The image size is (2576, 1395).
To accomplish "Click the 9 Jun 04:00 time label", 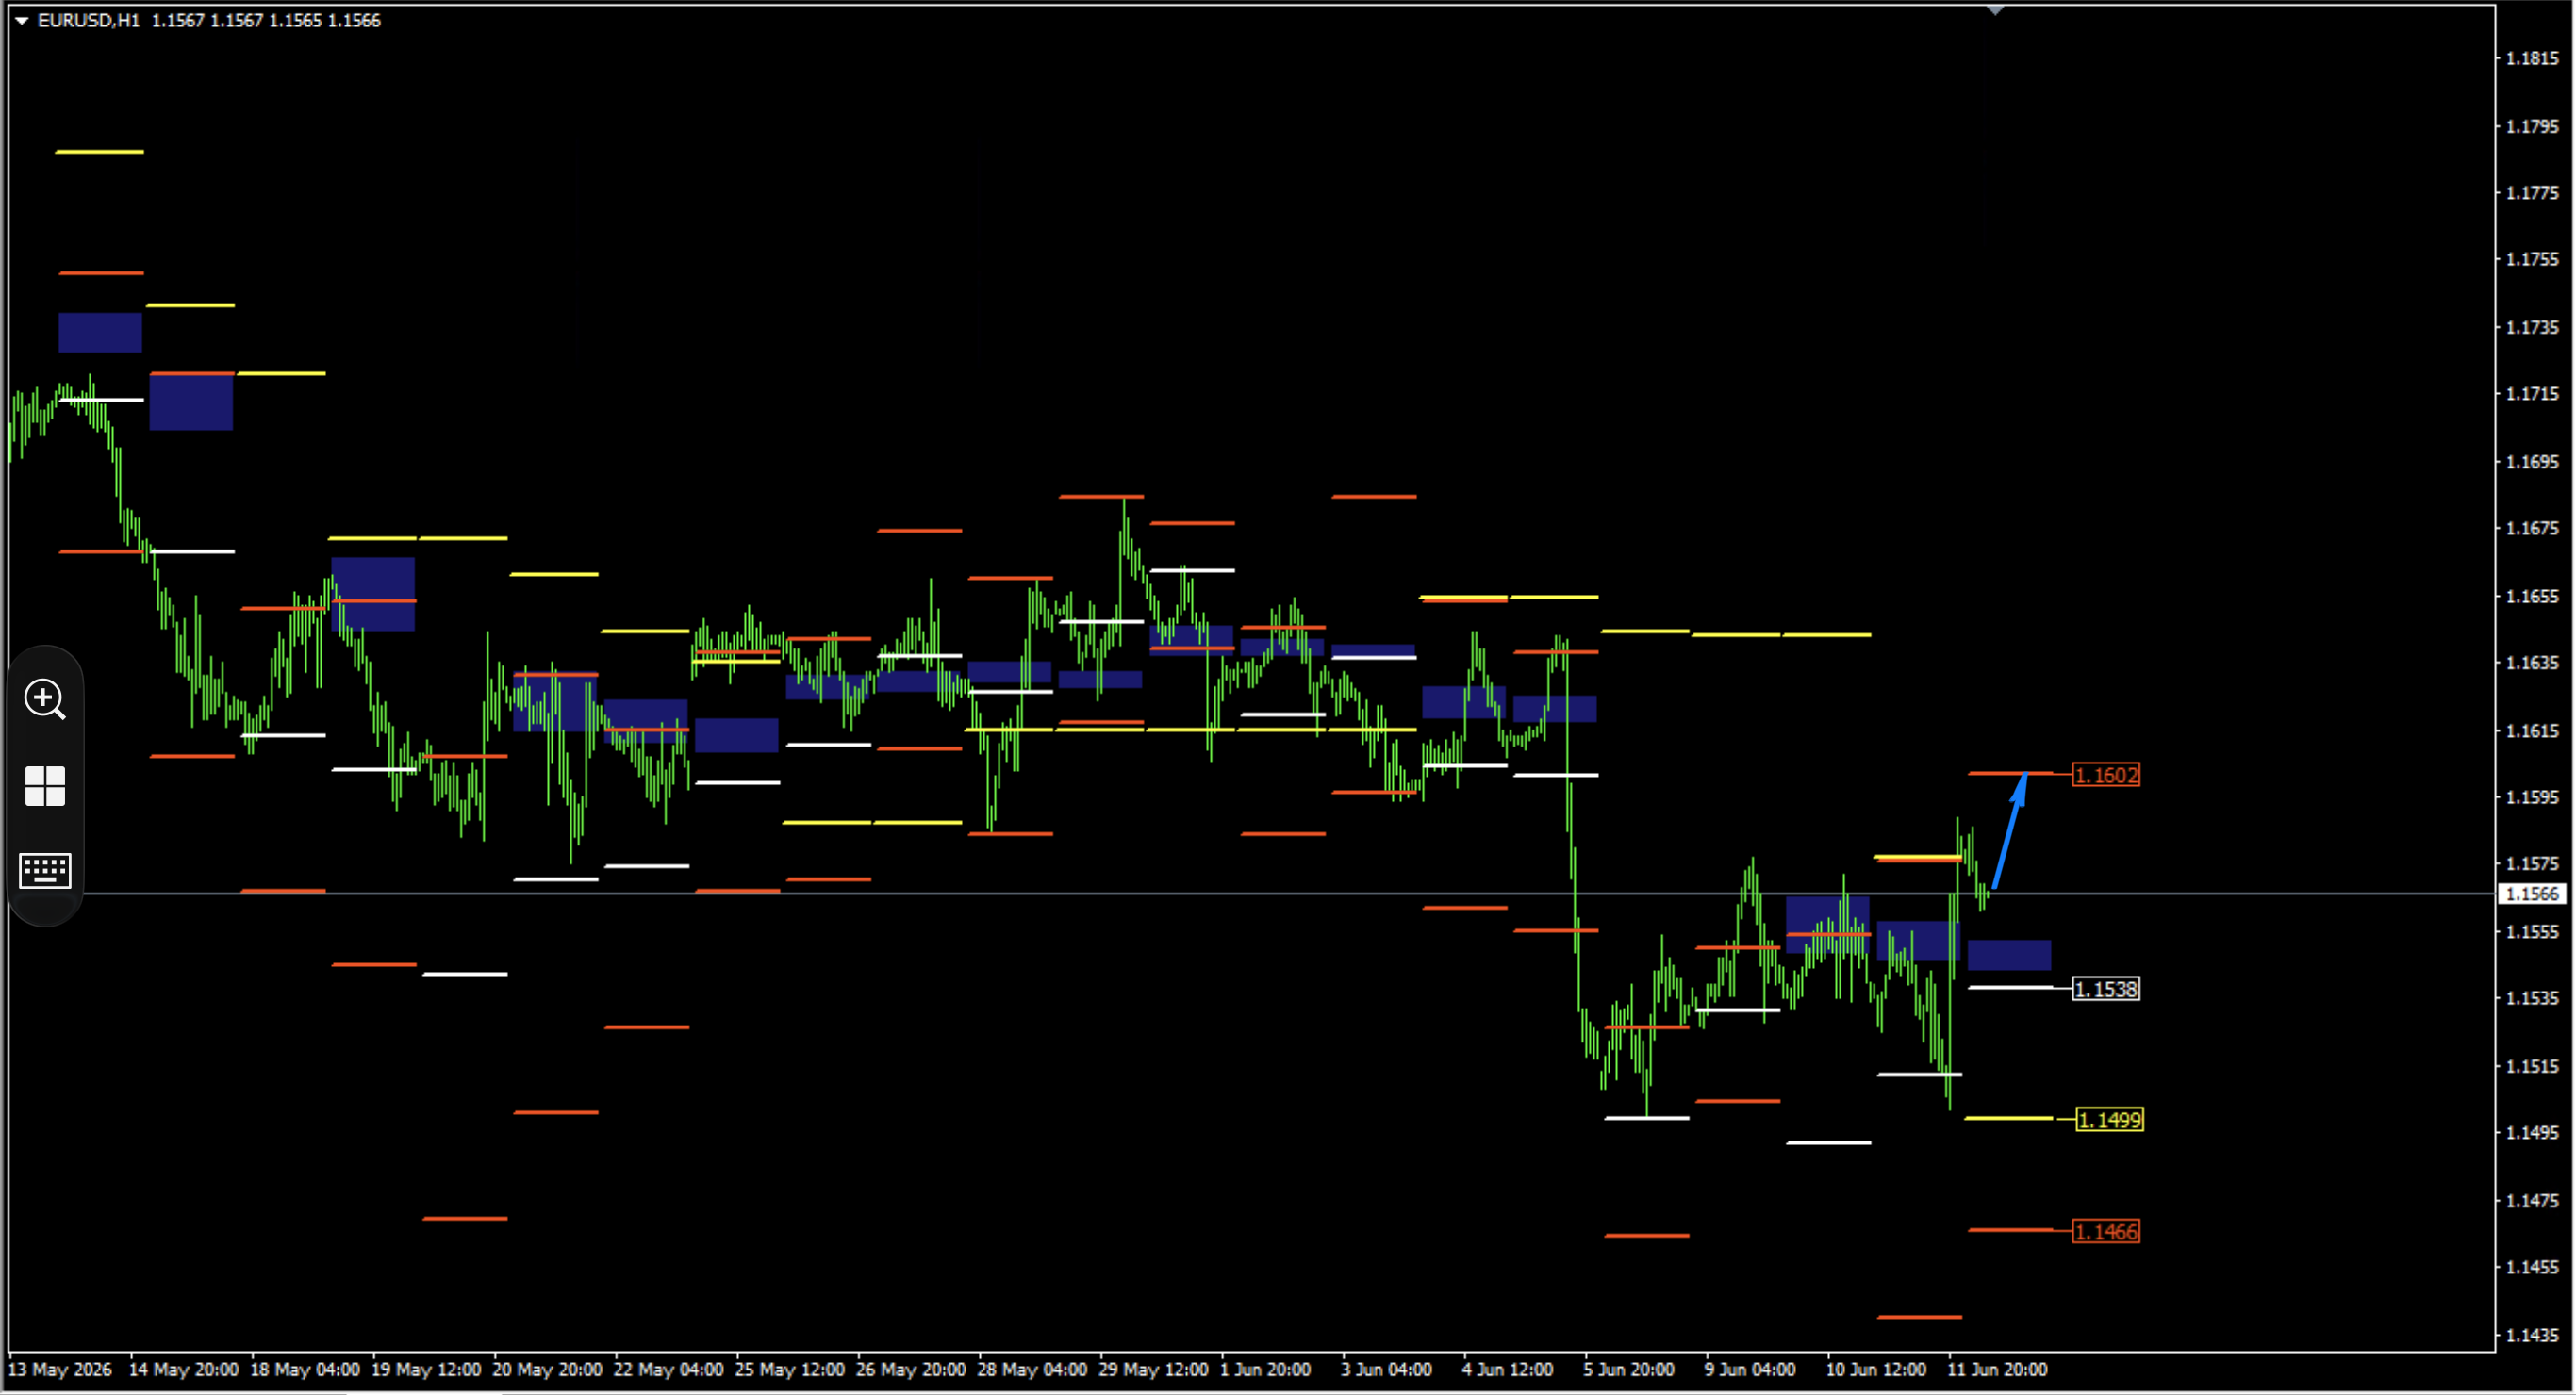I will click(x=1750, y=1369).
